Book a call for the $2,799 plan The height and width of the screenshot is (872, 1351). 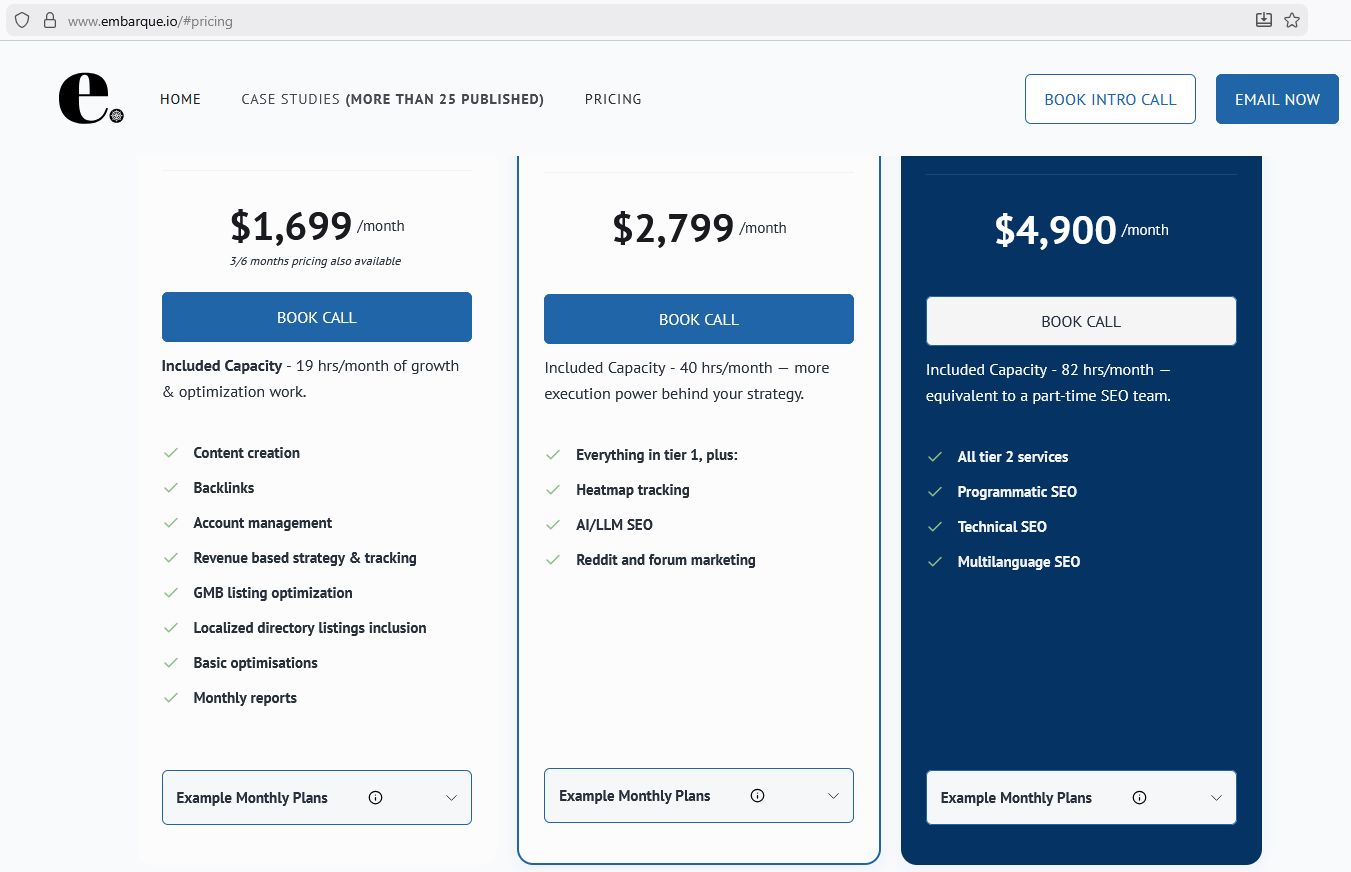point(698,319)
